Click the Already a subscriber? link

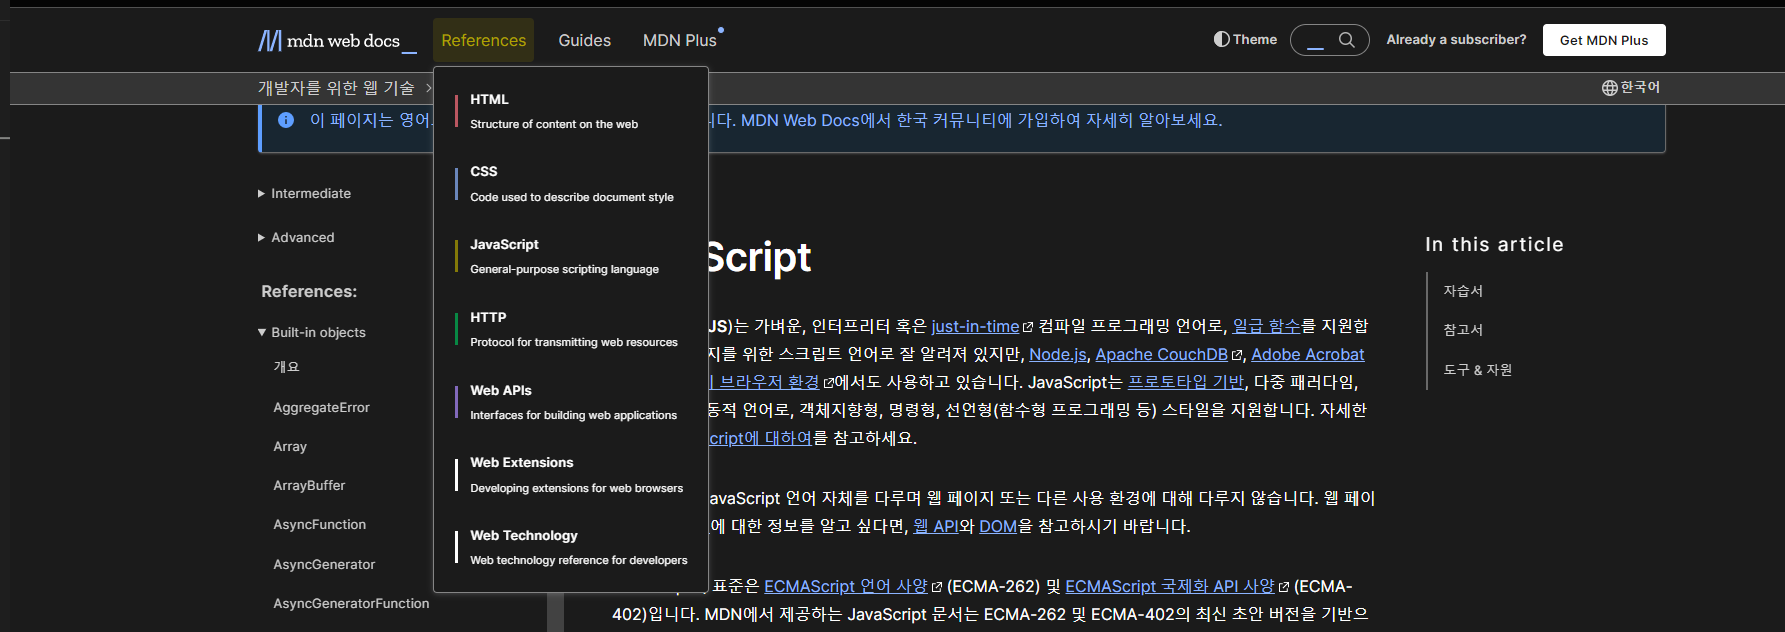(x=1456, y=40)
